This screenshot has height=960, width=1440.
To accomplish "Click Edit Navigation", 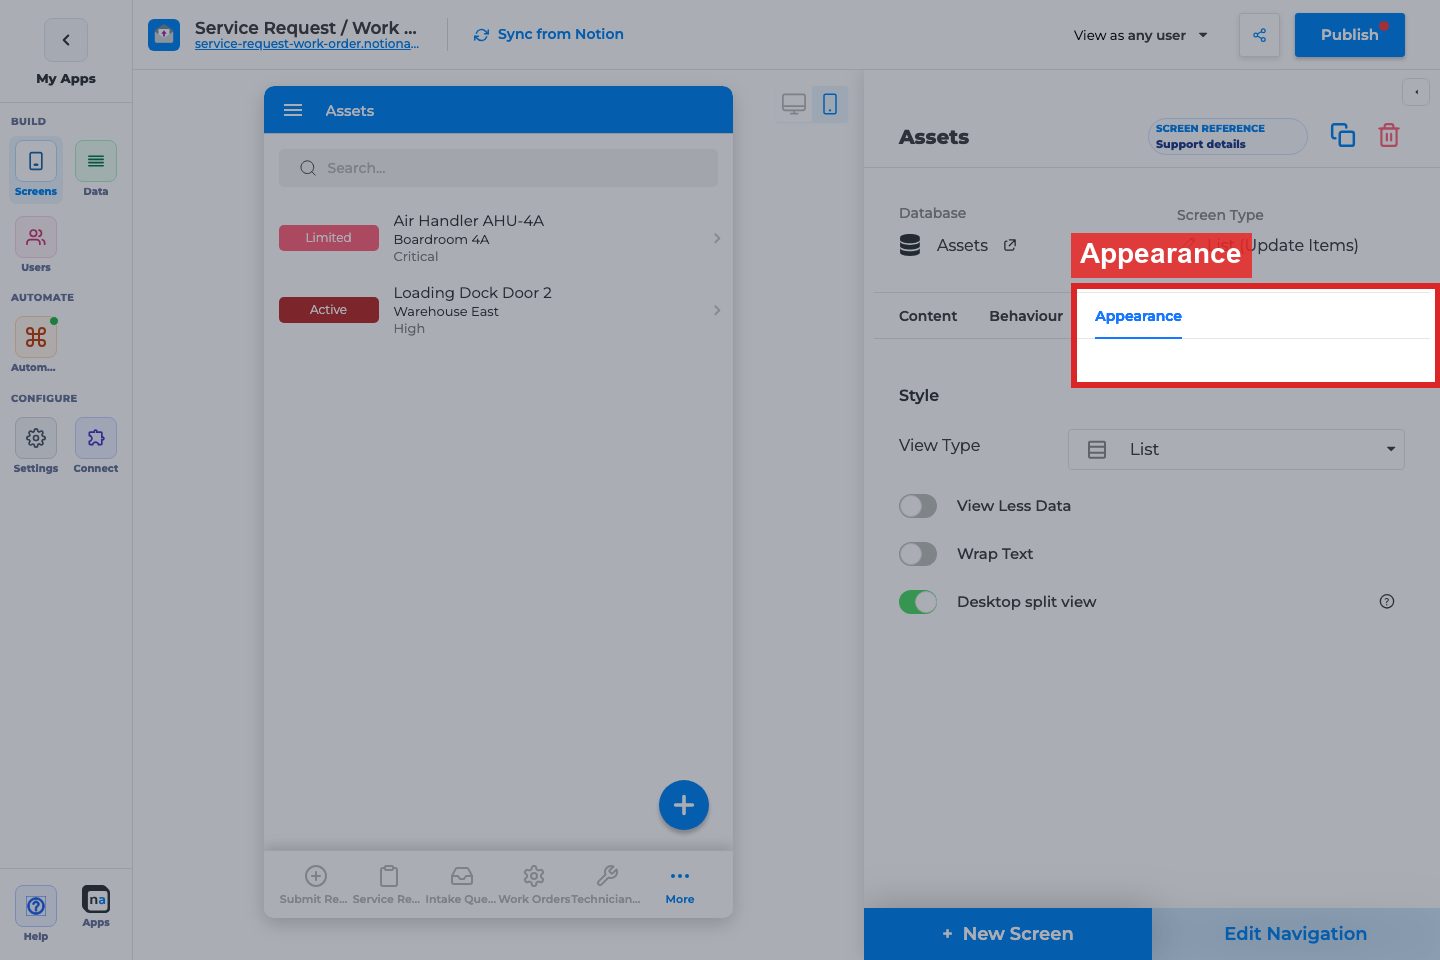I will [x=1296, y=934].
